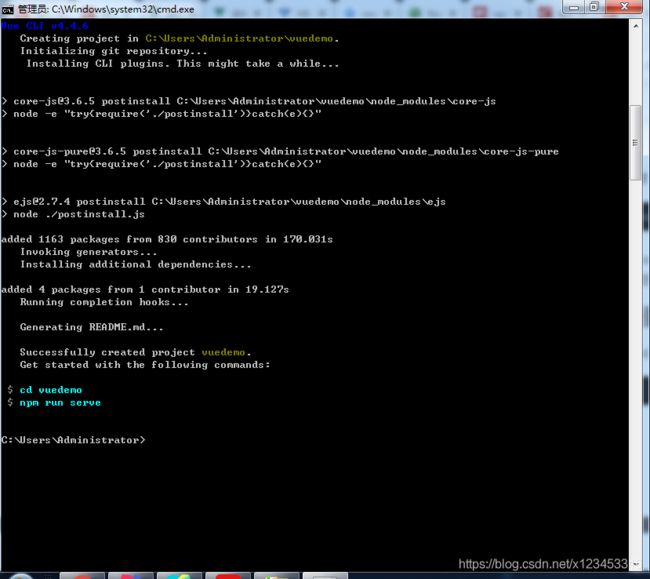This screenshot has width=650, height=579.
Task: Click the pink-purple taskbar icon
Action: point(130,575)
